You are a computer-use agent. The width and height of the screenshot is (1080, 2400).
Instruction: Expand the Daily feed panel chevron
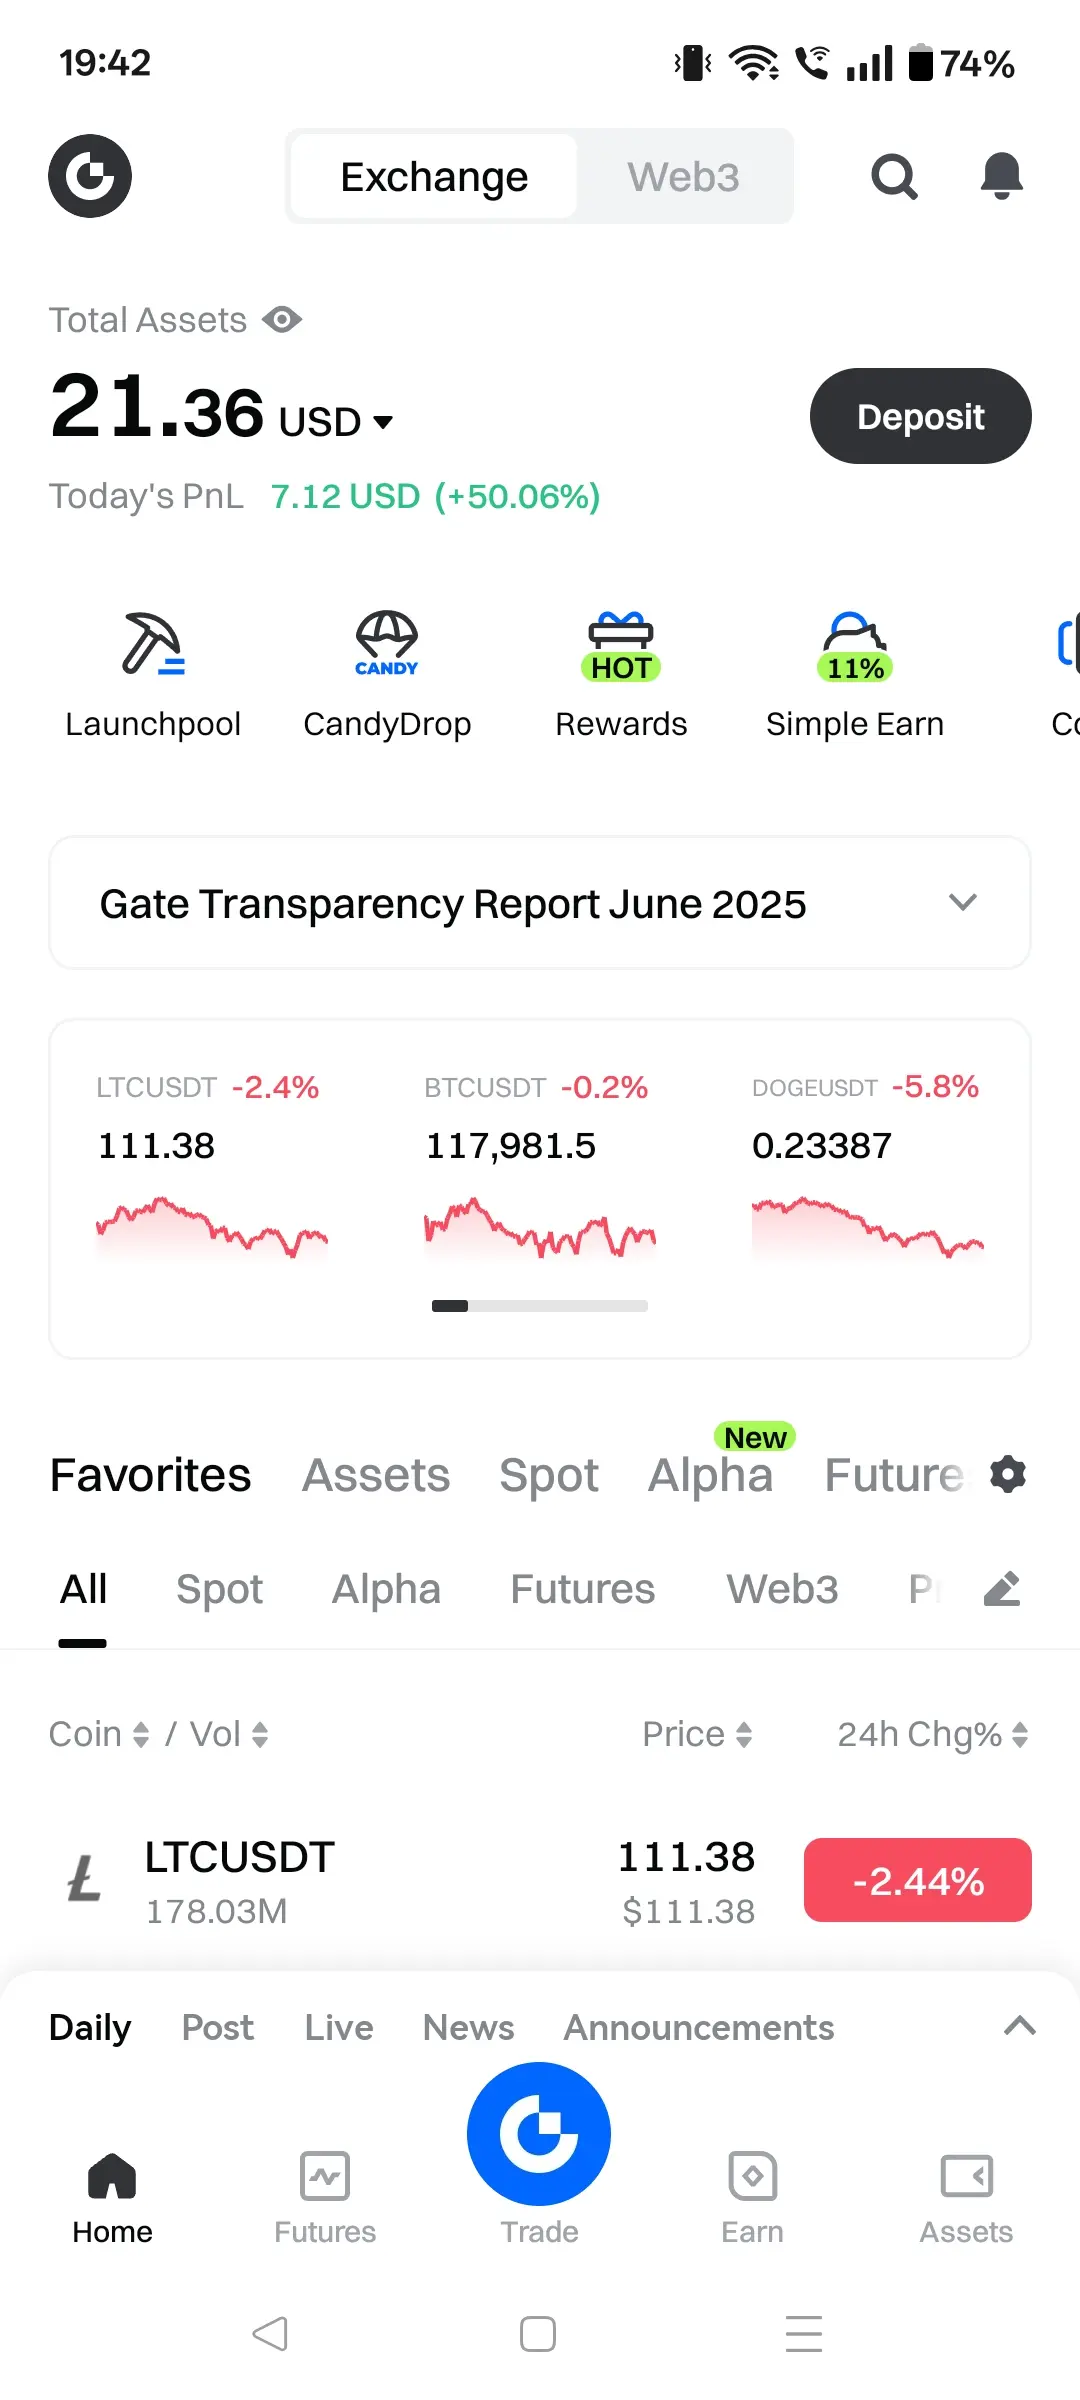pyautogui.click(x=1019, y=2027)
